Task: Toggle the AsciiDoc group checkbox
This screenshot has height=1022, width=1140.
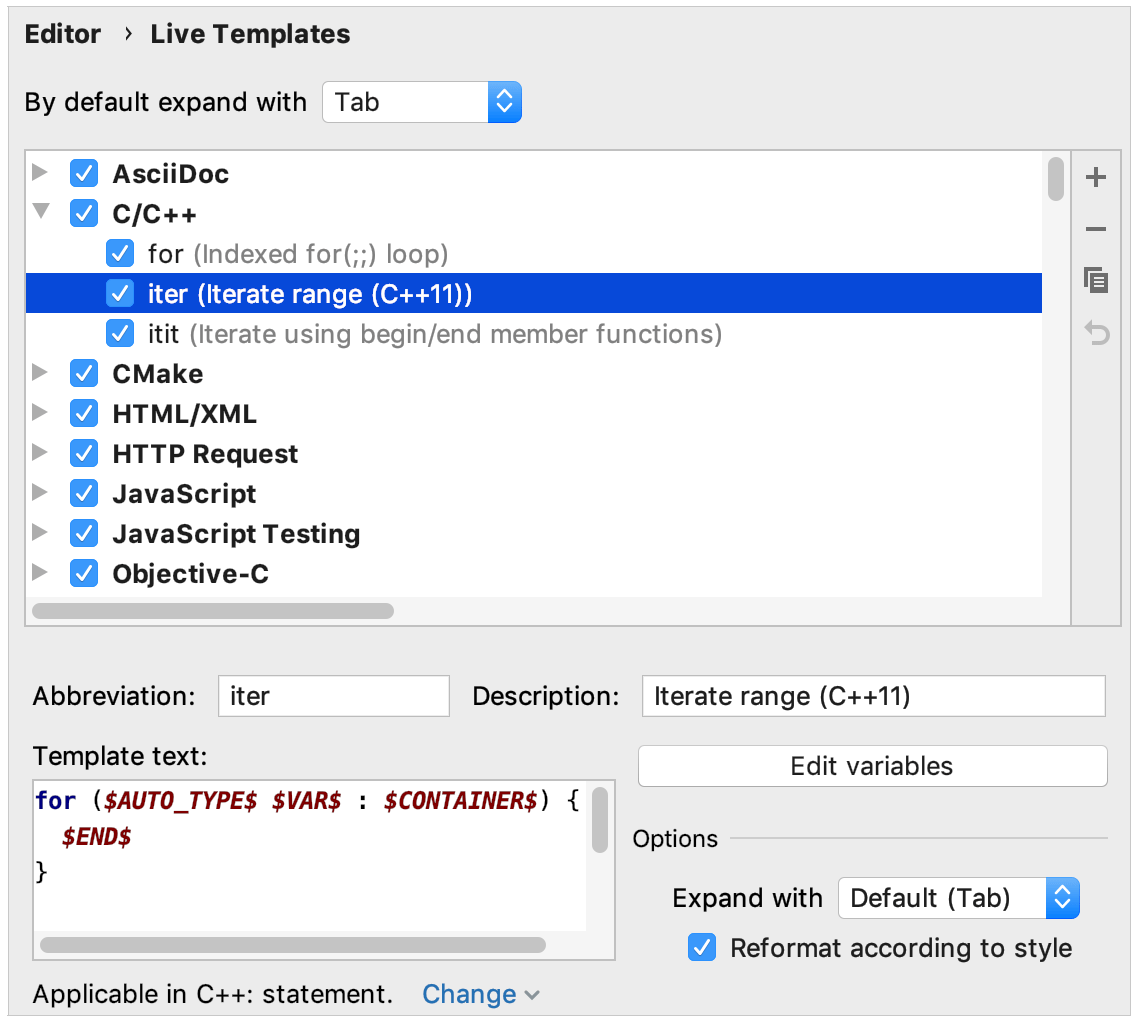Action: [84, 173]
